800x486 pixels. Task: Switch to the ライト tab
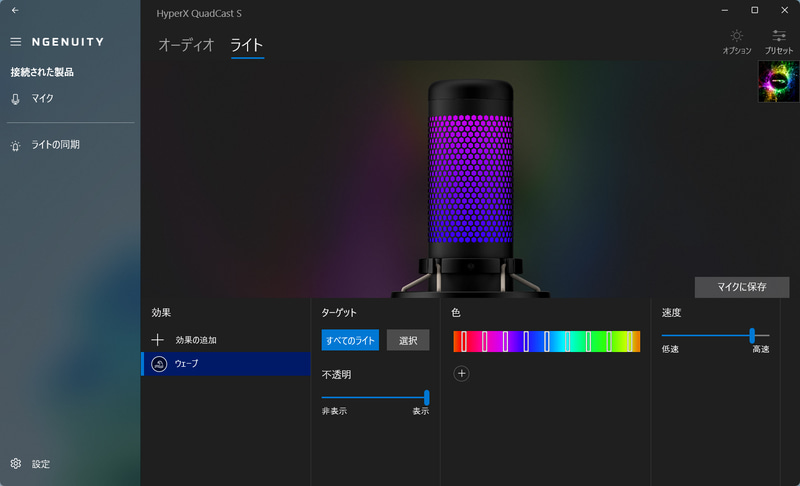(247, 45)
